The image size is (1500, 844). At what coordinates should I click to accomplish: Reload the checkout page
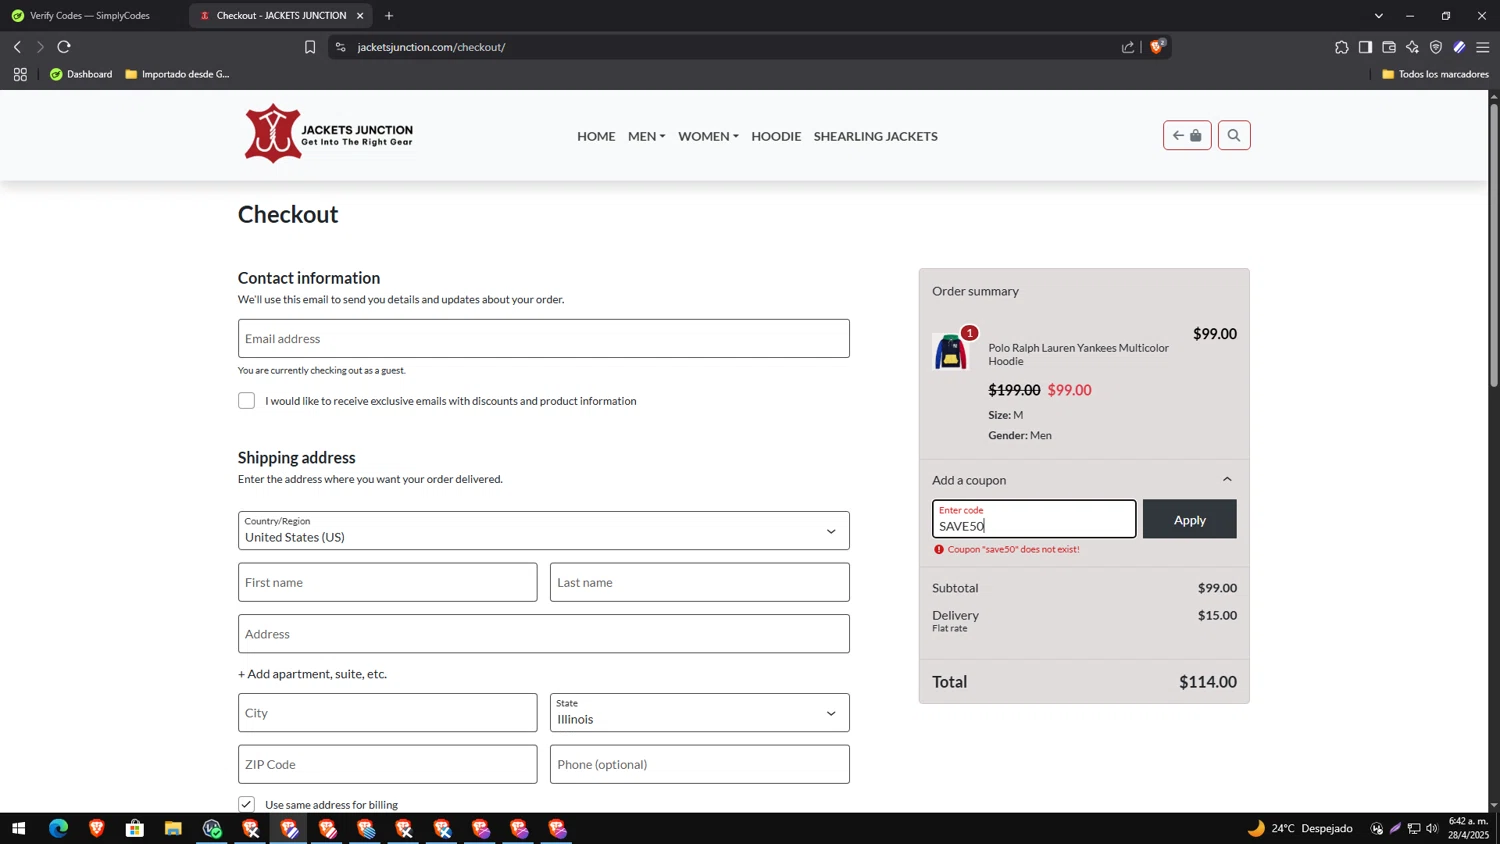coord(64,47)
